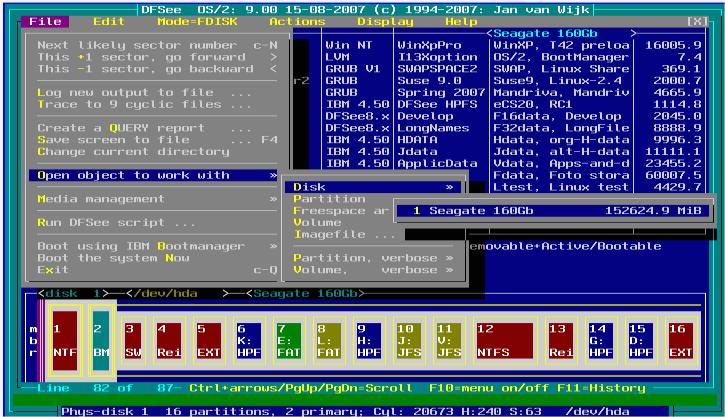Click the [X] close marker in menu bar
The height and width of the screenshot is (417, 725).
pos(697,21)
